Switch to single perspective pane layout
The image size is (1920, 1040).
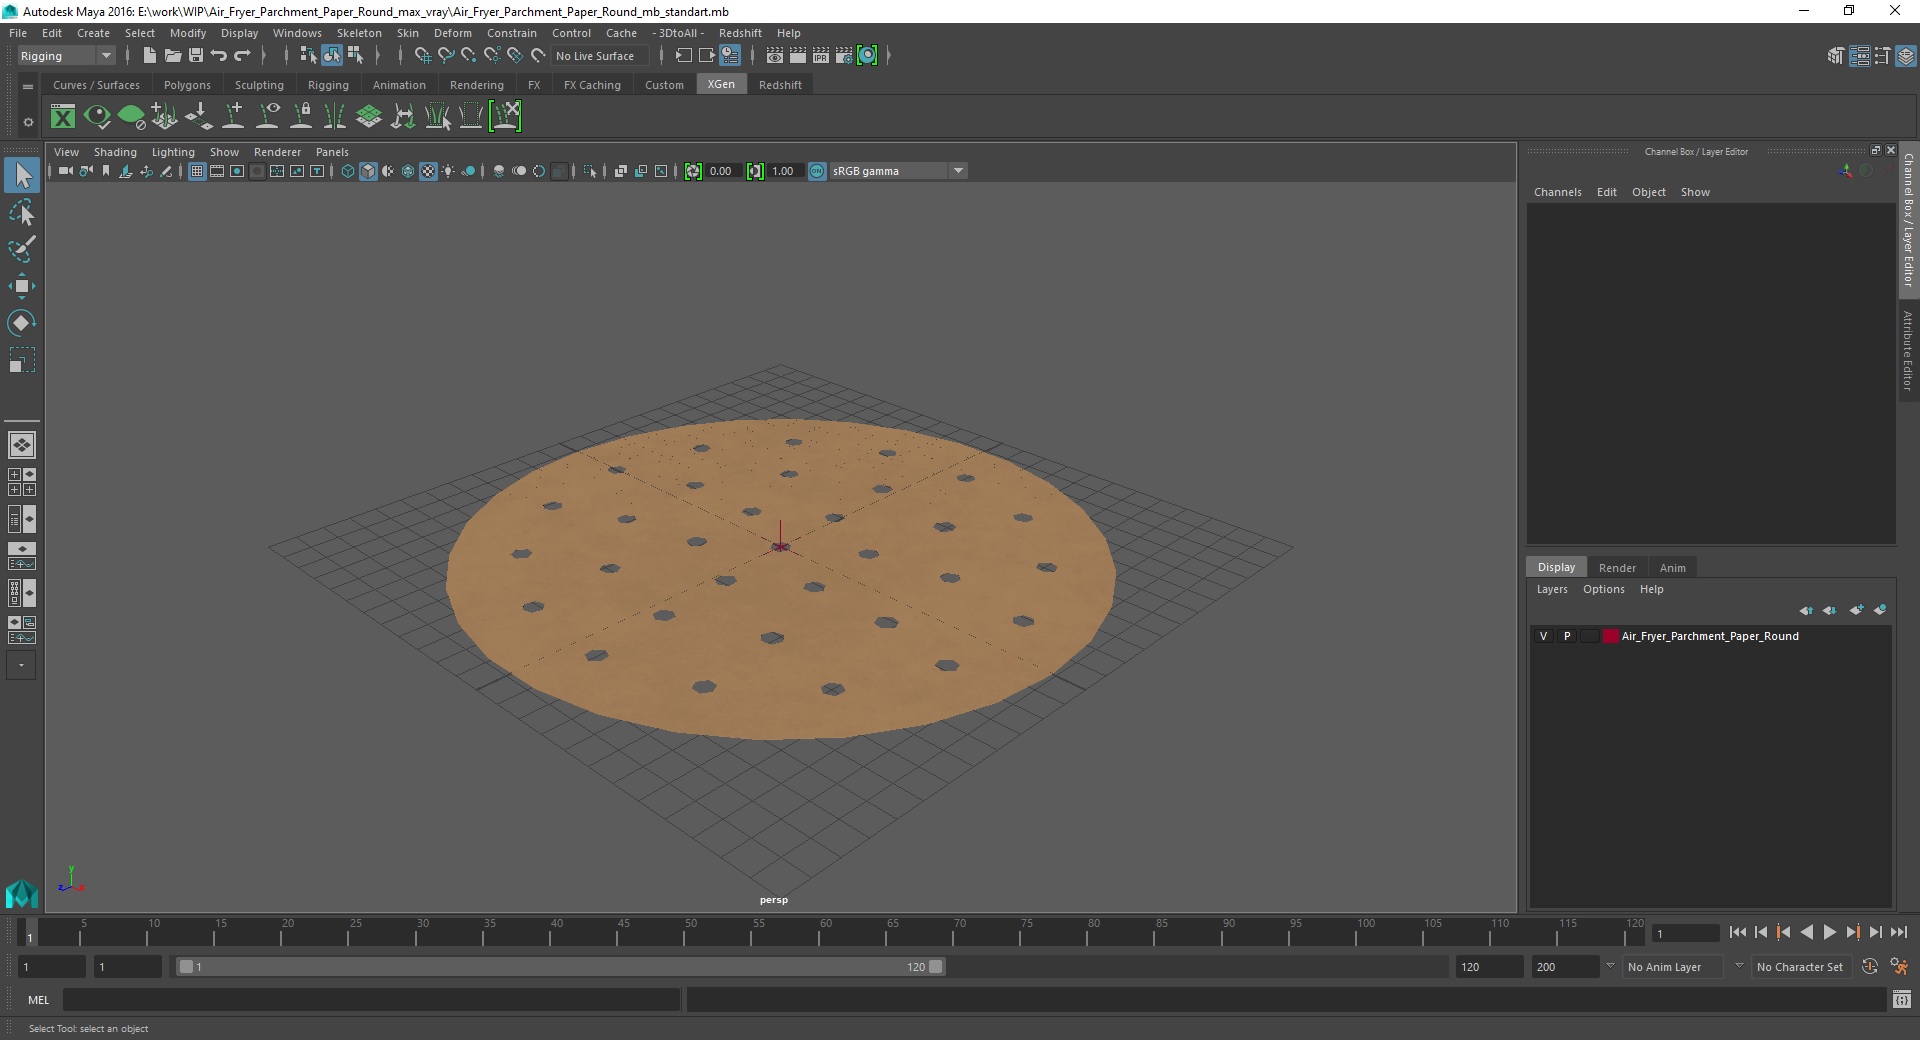point(22,445)
